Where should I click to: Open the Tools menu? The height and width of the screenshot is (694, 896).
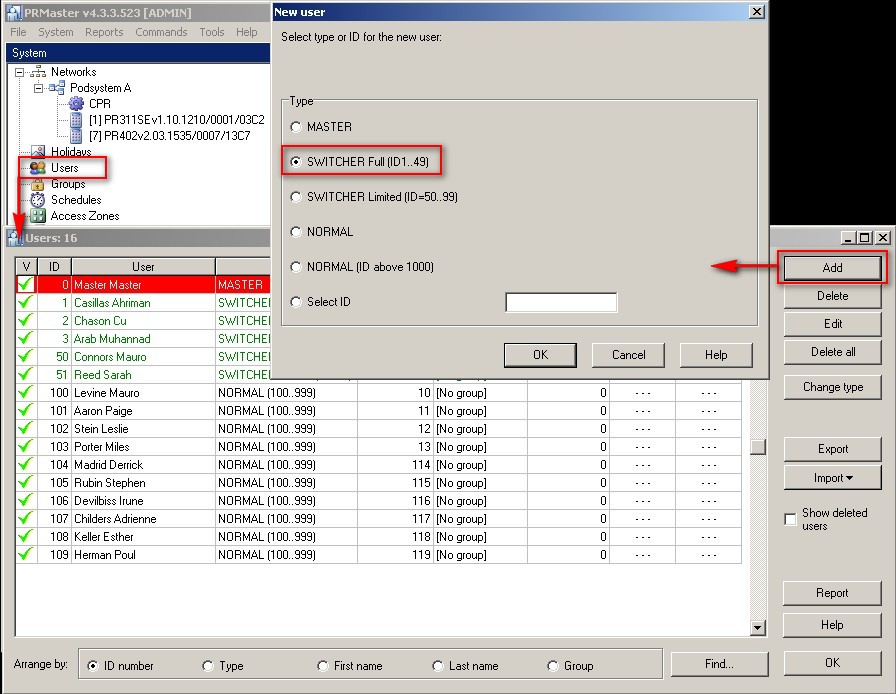pos(211,32)
